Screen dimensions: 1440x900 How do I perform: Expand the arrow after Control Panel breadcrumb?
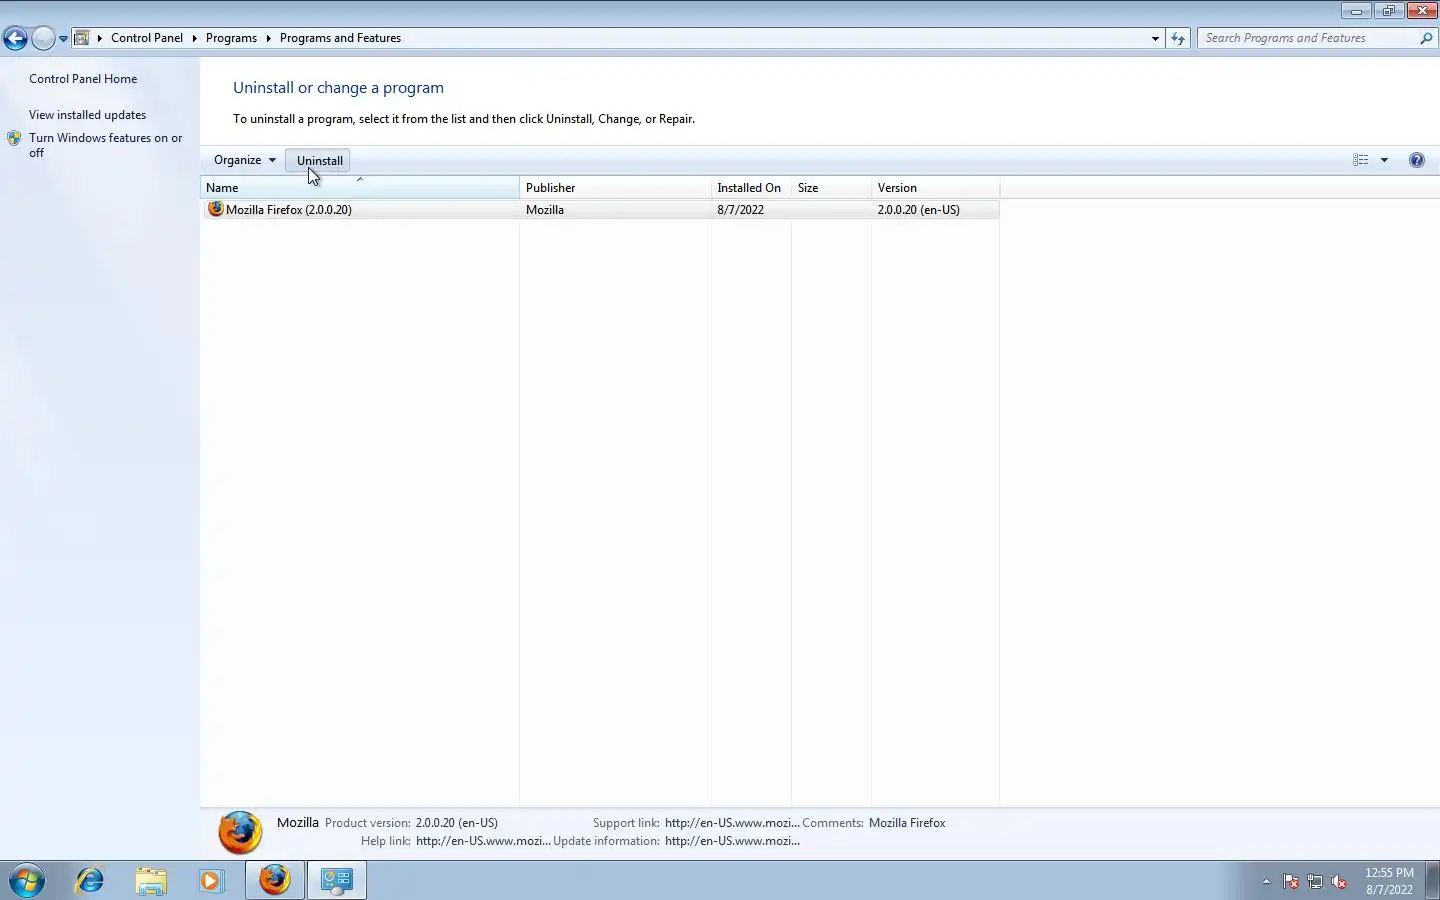click(x=194, y=38)
